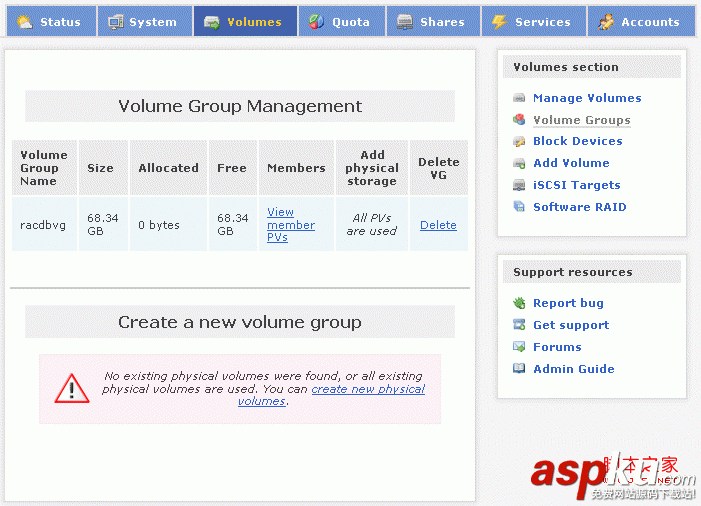The height and width of the screenshot is (506, 701).
Task: Click the Quota tab pie icon
Action: 317,21
